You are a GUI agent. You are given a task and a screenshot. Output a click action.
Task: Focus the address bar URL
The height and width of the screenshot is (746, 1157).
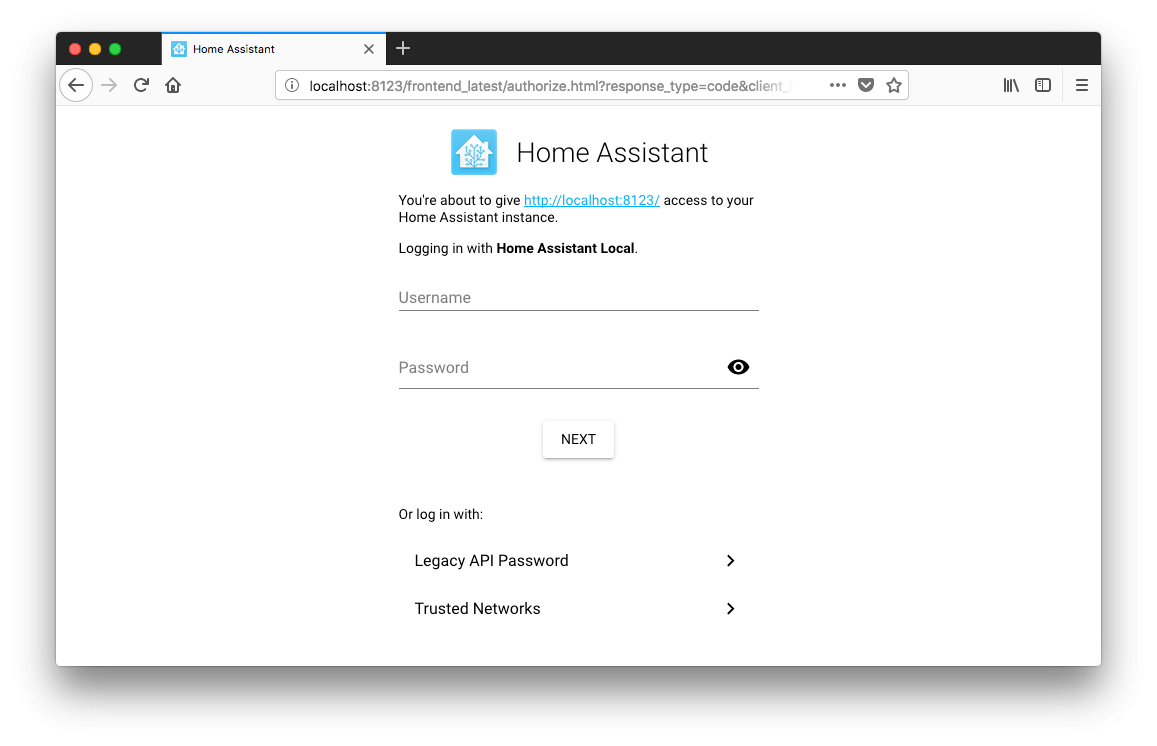pos(550,86)
